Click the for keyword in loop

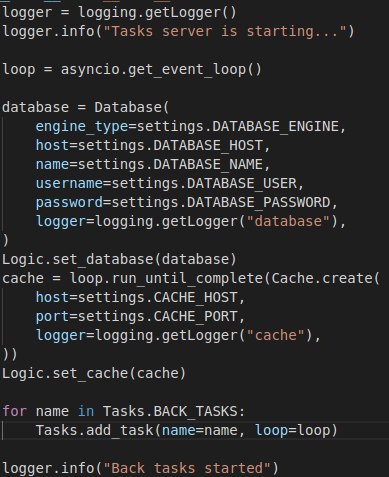(14, 411)
